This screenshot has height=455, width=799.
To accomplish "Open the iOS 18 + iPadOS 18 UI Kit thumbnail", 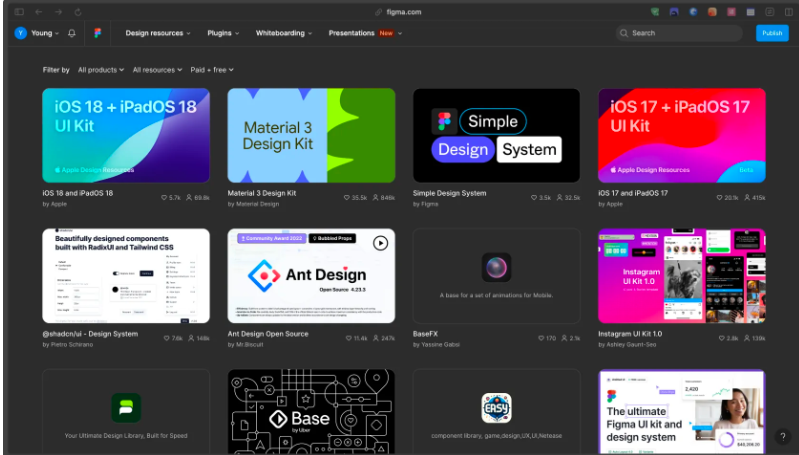I will tap(126, 136).
